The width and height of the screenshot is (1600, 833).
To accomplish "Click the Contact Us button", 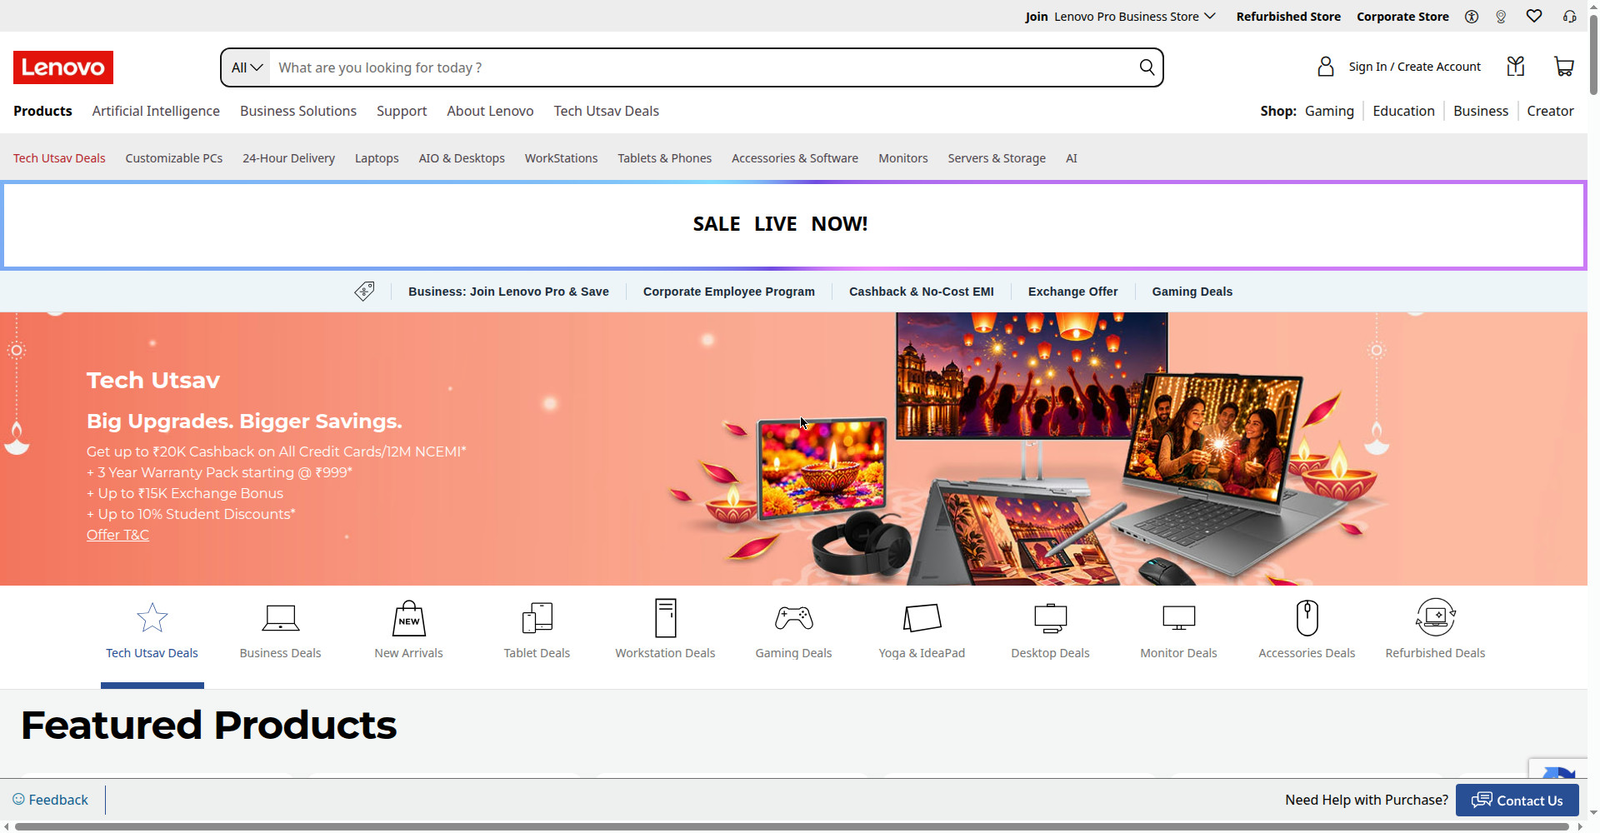I will click(x=1517, y=800).
